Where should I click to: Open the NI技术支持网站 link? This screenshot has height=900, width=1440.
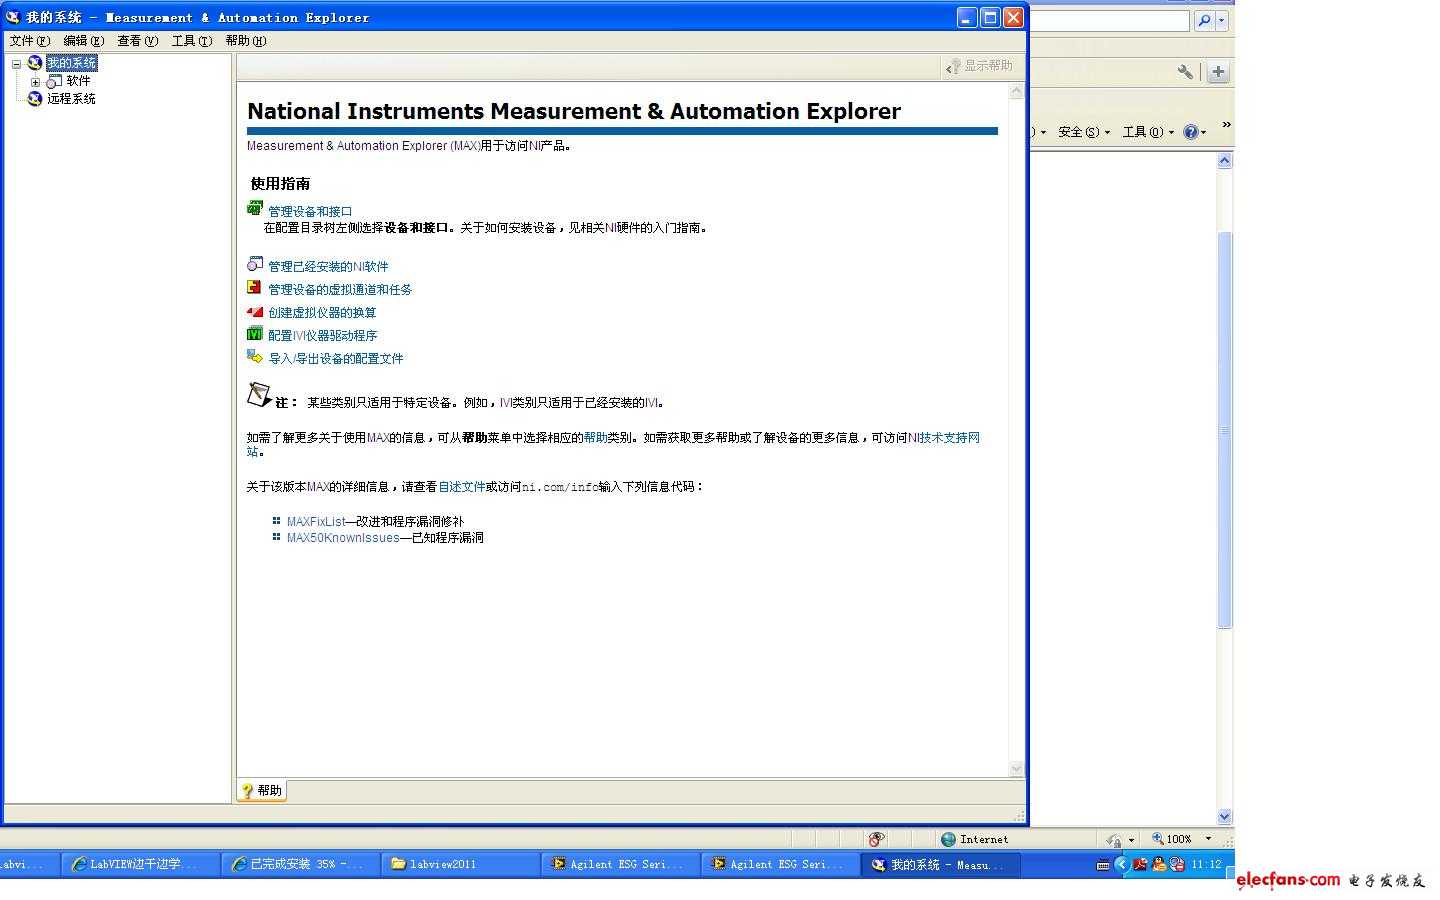(x=944, y=437)
